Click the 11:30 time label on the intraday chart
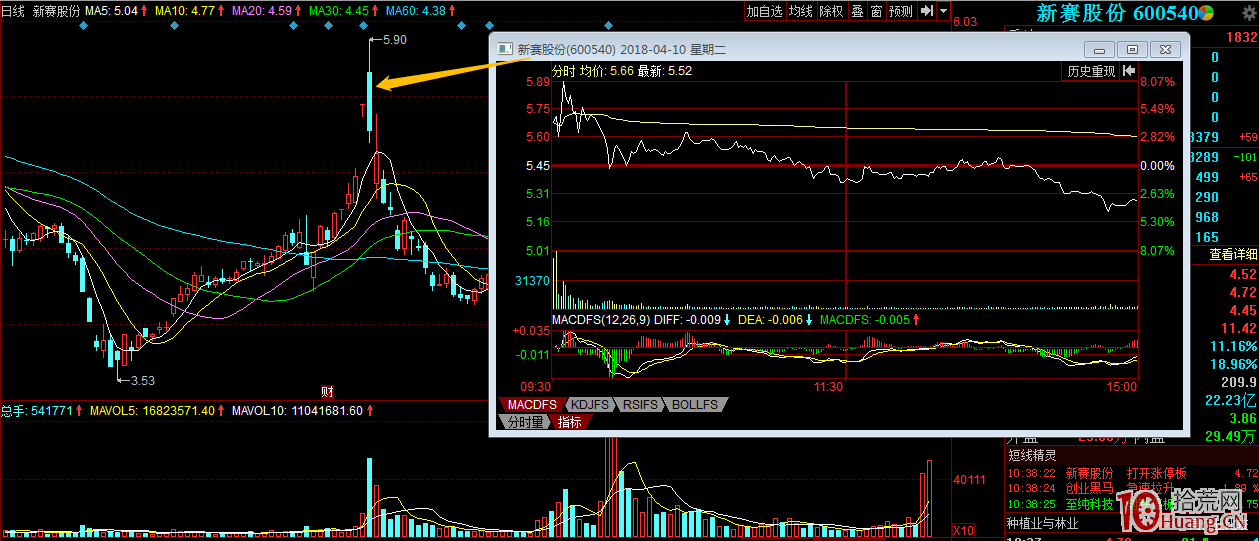 click(x=830, y=386)
